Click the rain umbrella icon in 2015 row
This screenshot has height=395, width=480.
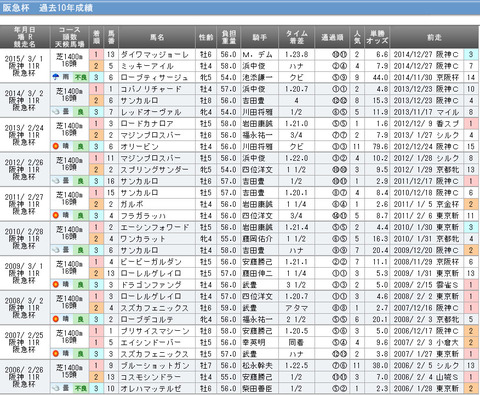coord(56,77)
